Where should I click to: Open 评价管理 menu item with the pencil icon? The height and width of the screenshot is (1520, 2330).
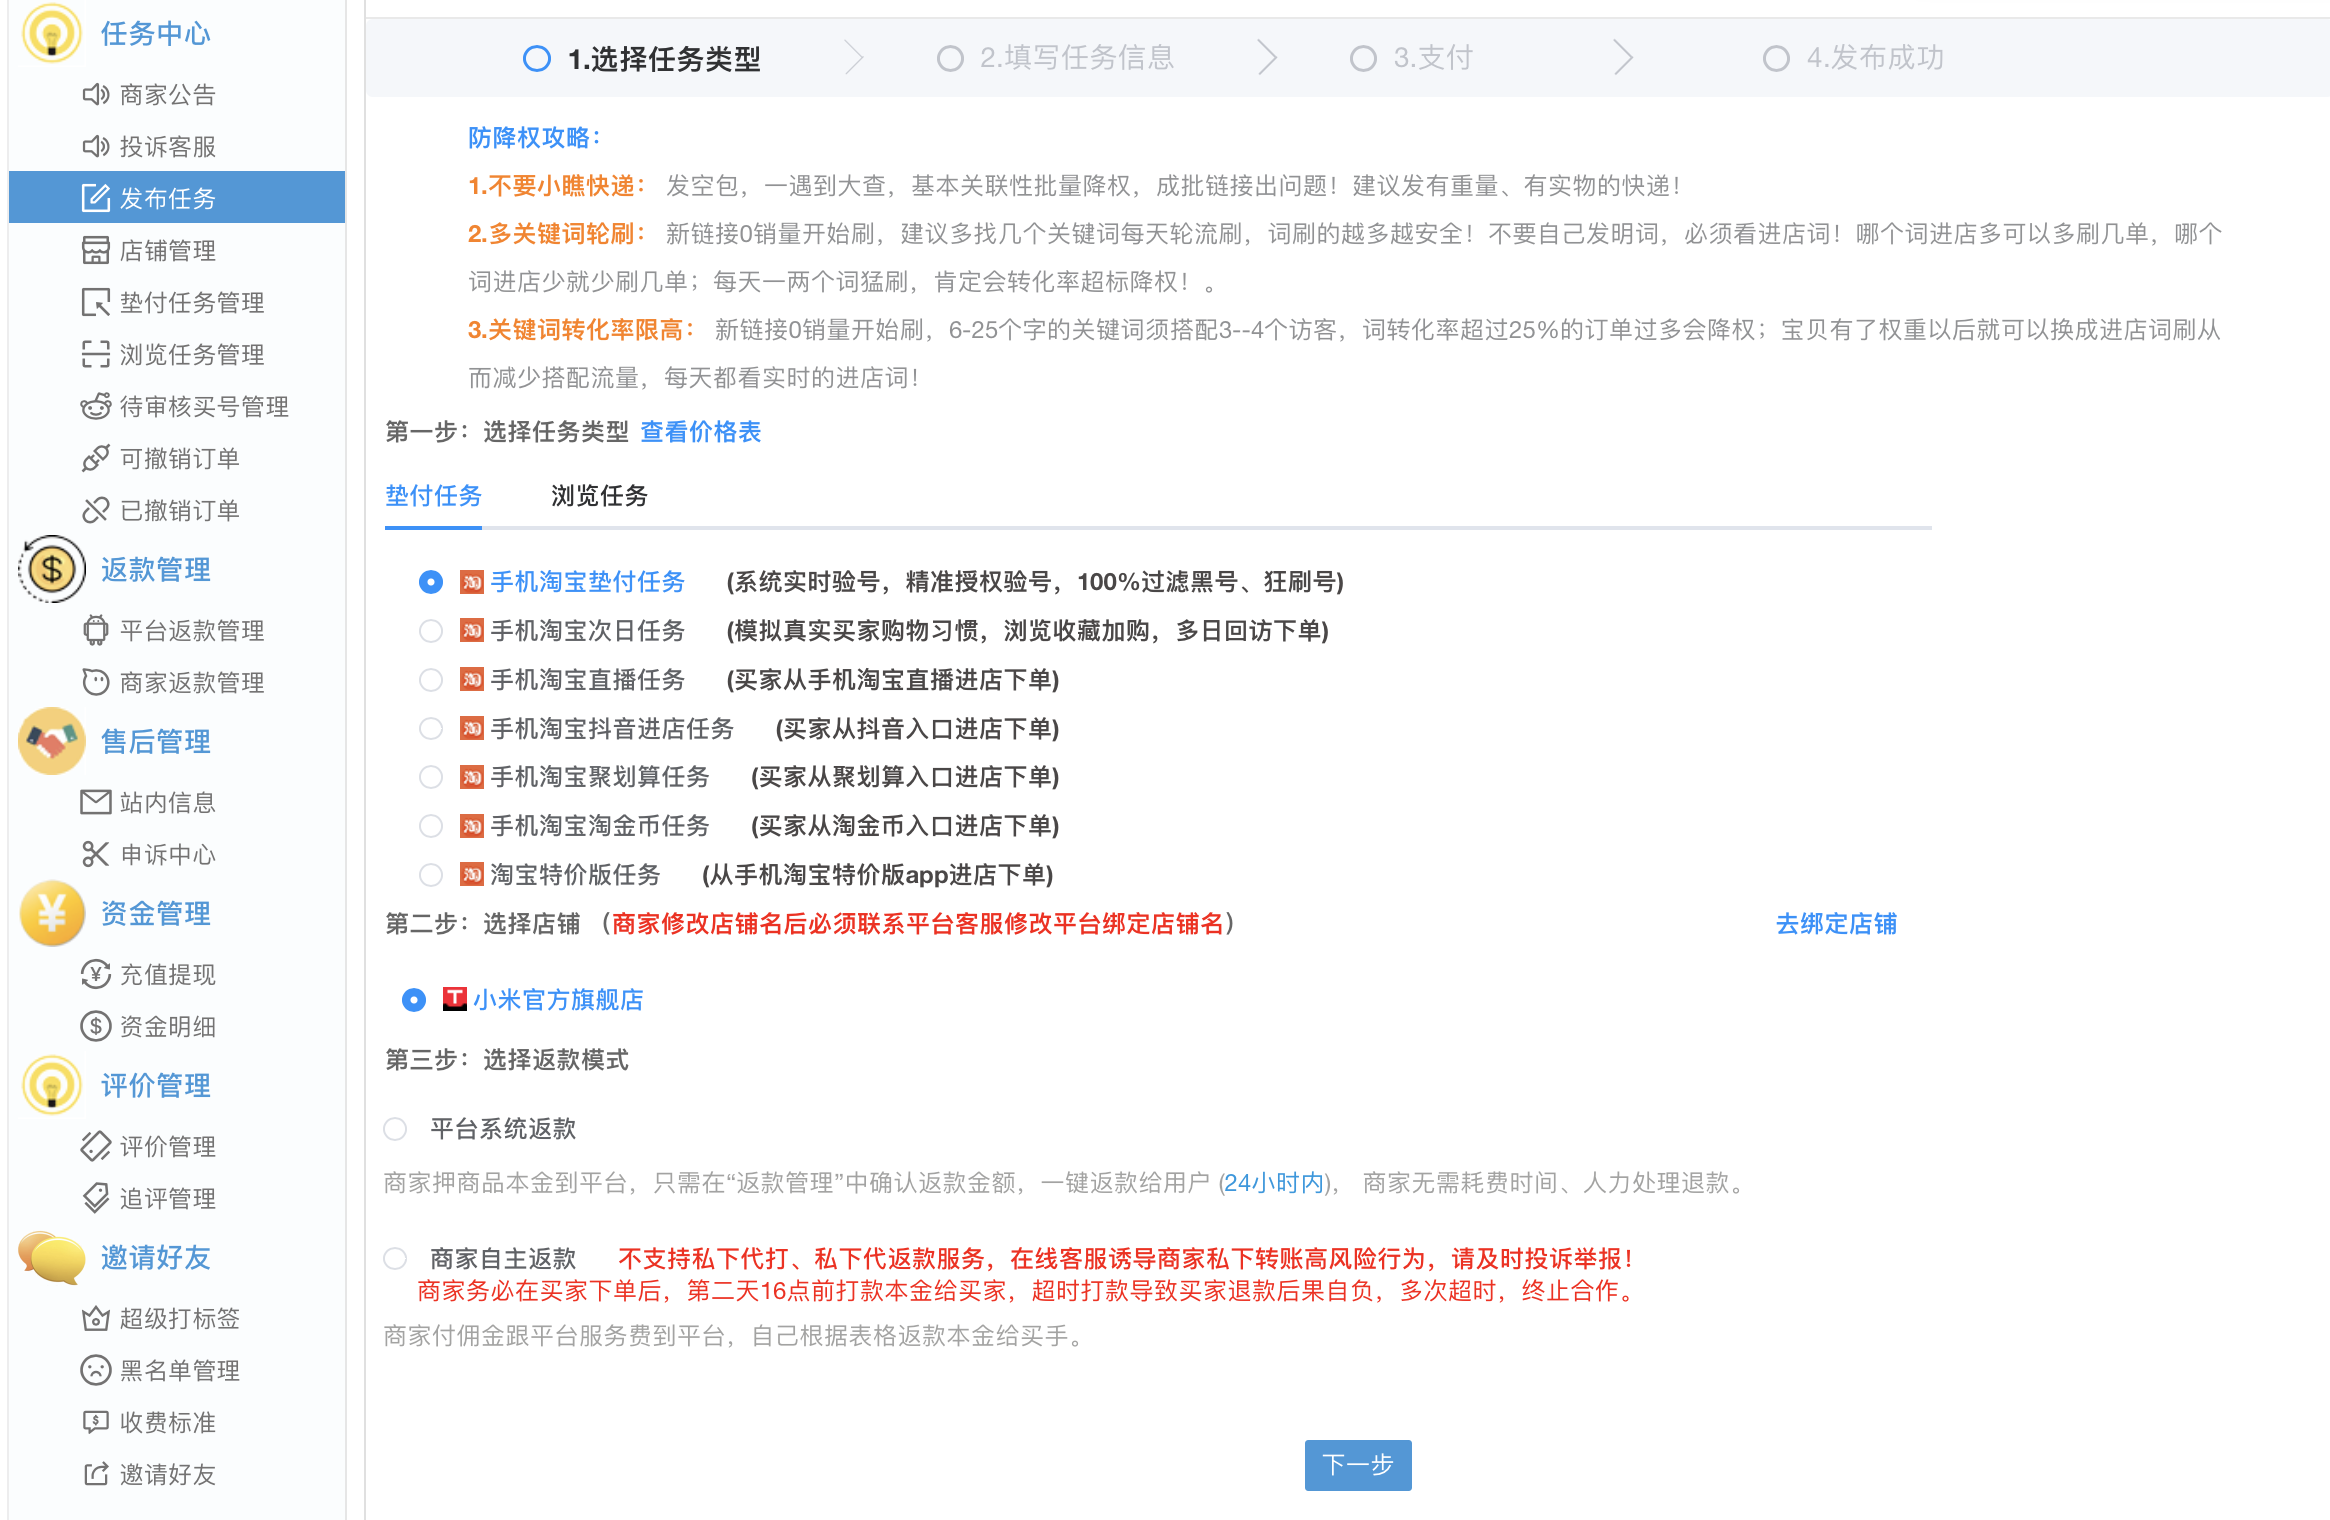[x=177, y=1146]
